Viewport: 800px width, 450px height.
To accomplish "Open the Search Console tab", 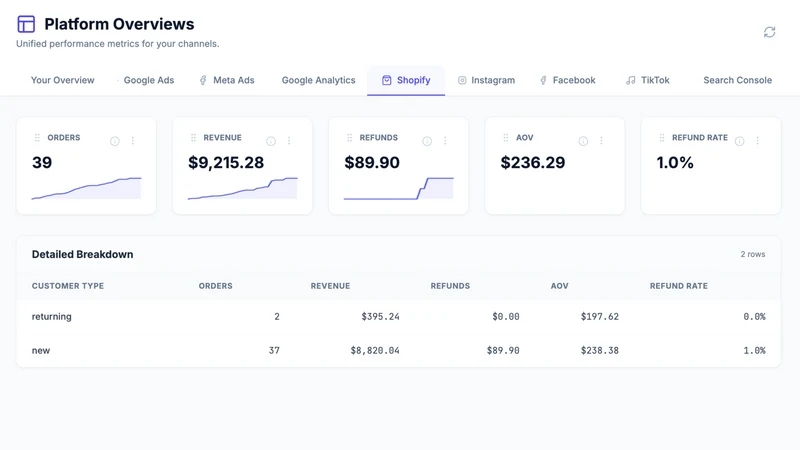I will [x=737, y=80].
